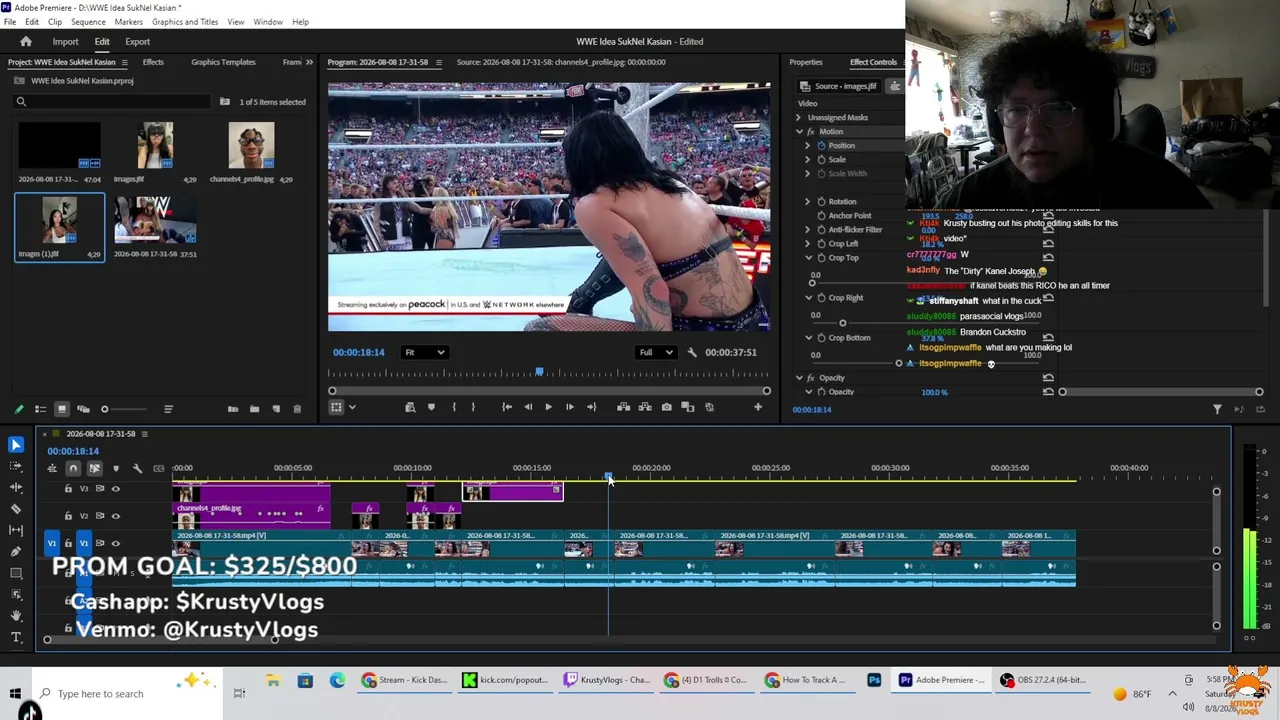Image resolution: width=1280 pixels, height=720 pixels.
Task: Select the Selection tool in the timeline toolbar
Action: pos(16,445)
